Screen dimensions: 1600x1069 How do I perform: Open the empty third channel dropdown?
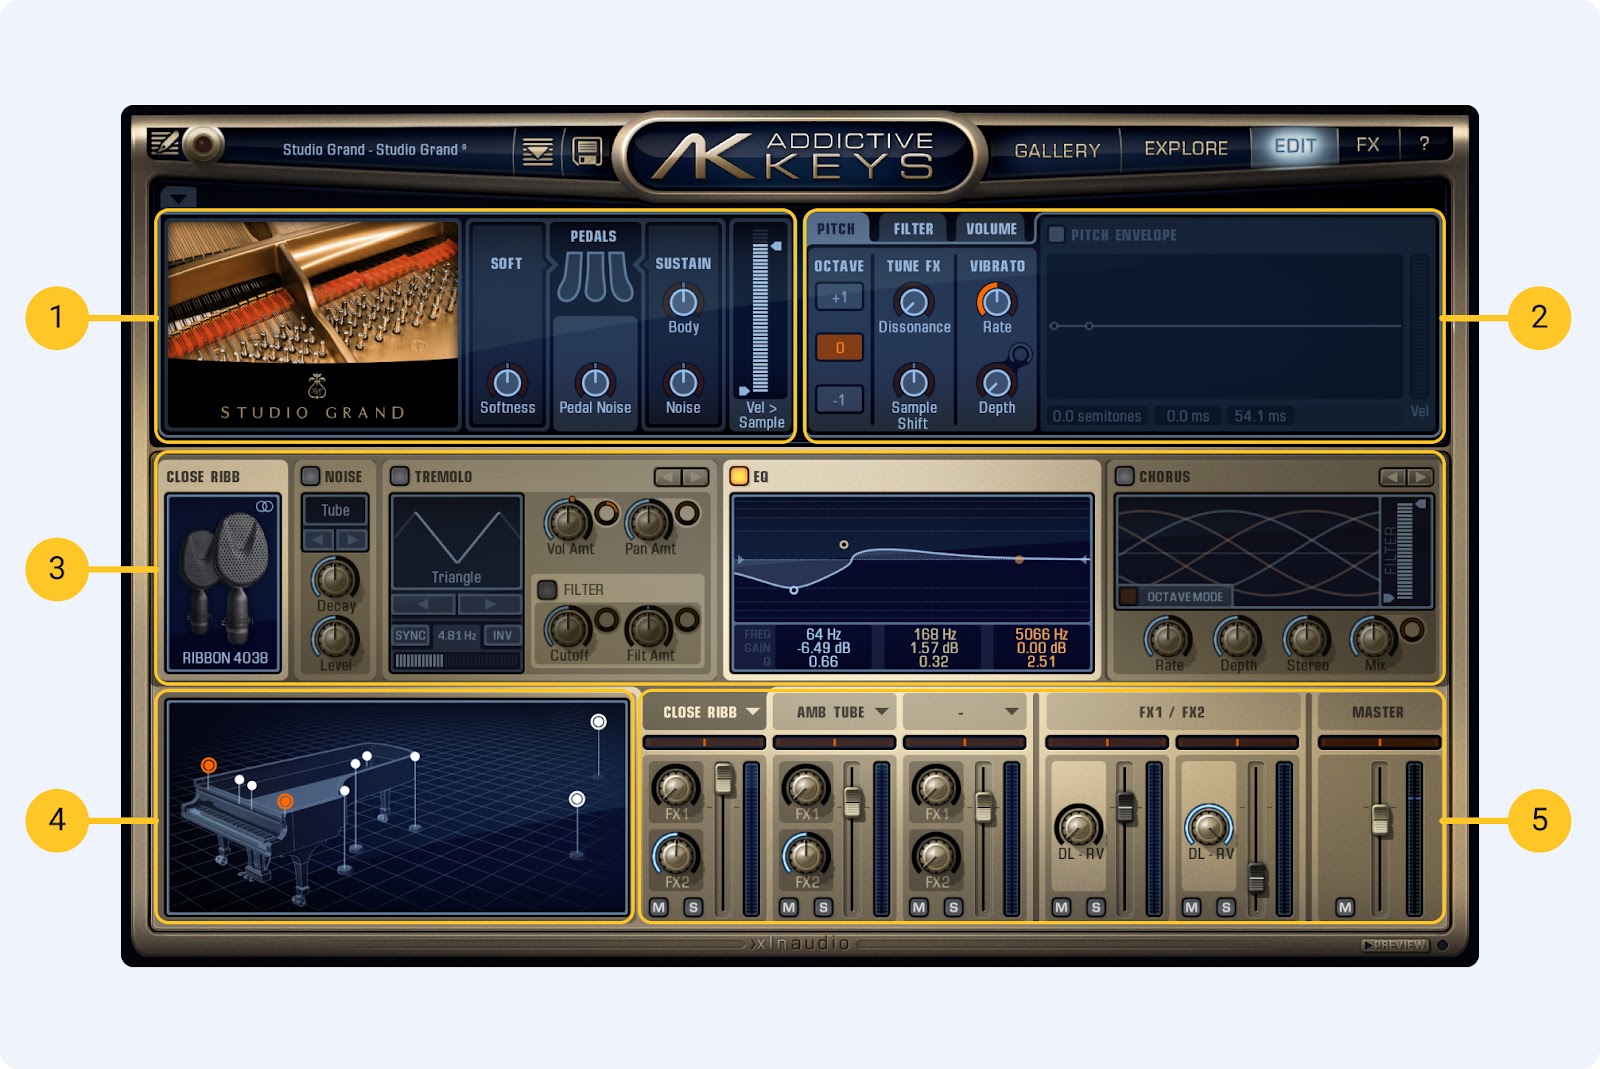[1011, 712]
